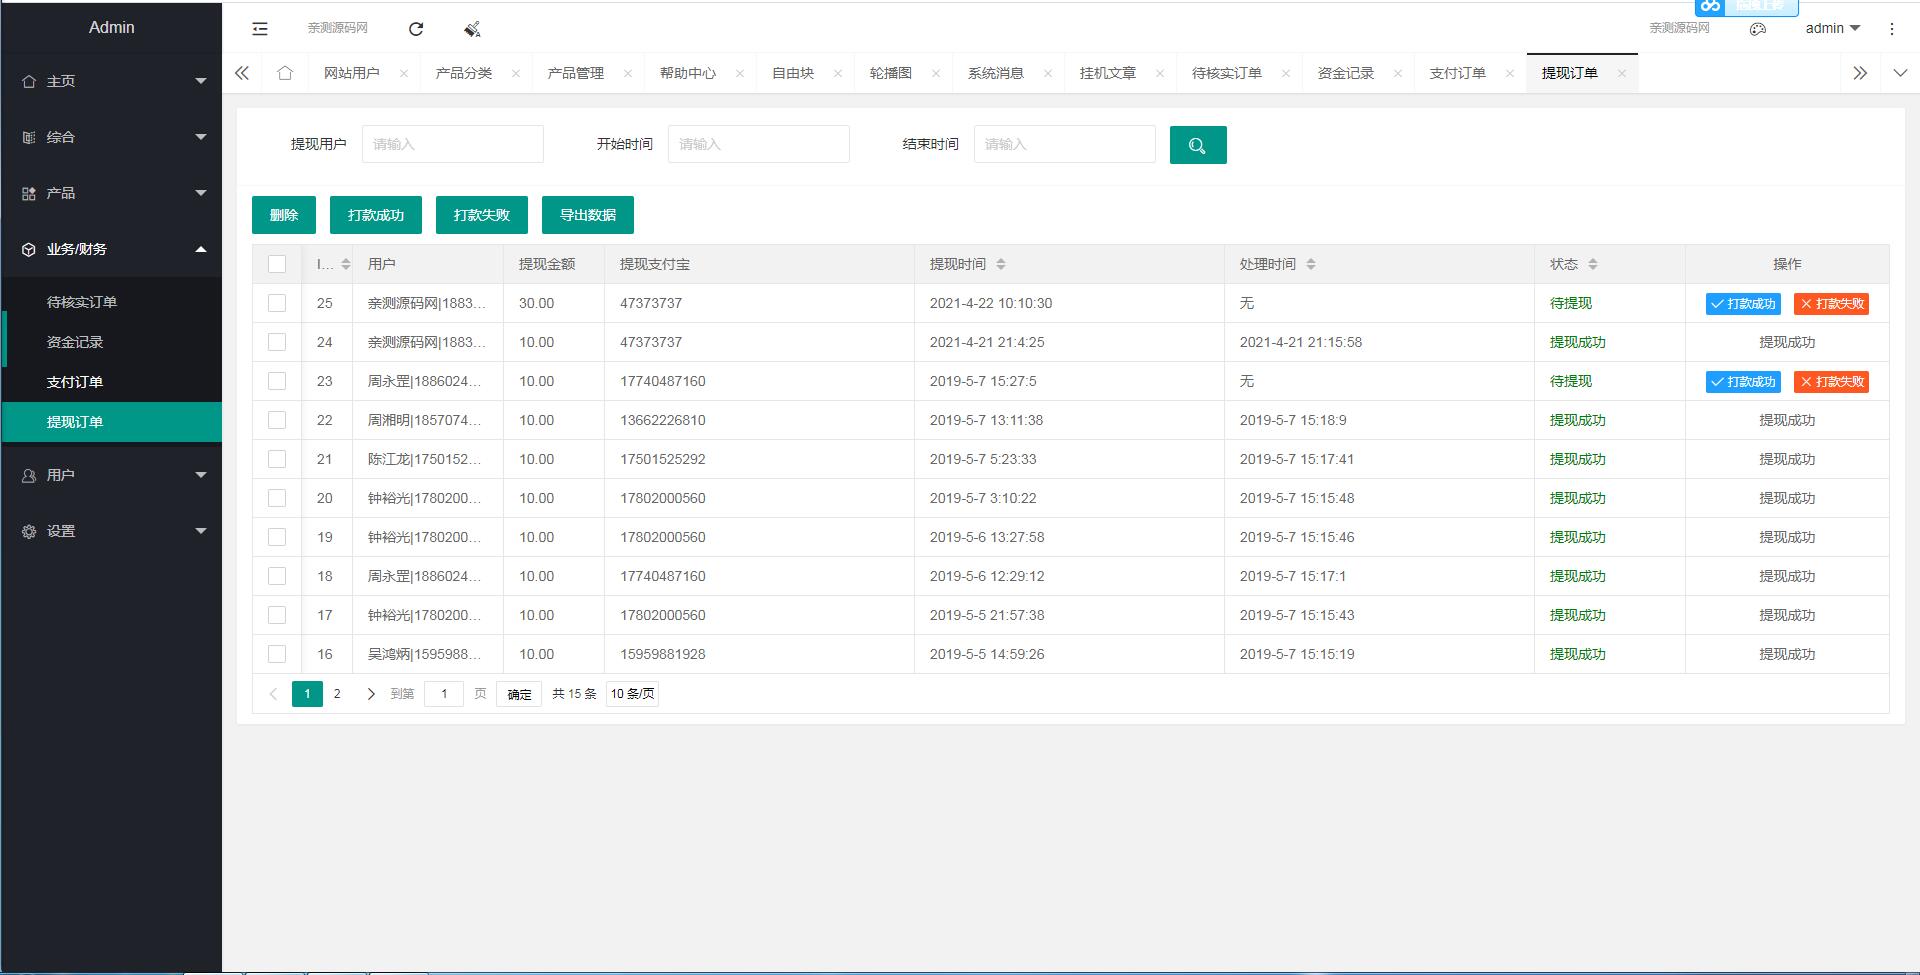Screen dimensions: 1920x975
Task: Click the sidebar collapse menu icon
Action: pyautogui.click(x=260, y=29)
